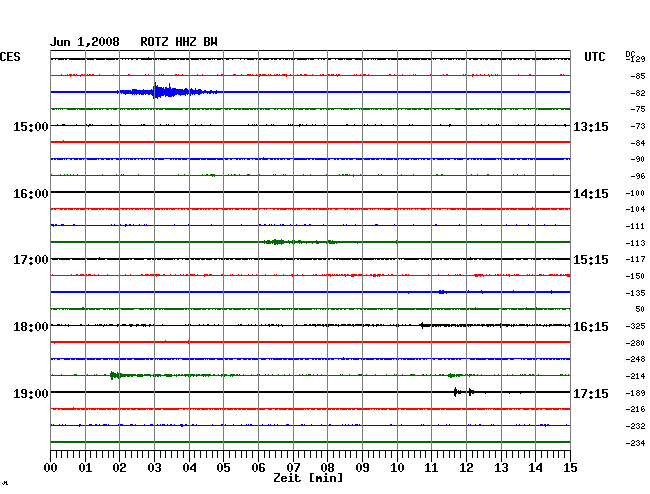Select the 16:15 UTC time label
The width and height of the screenshot is (650, 494).
[591, 327]
